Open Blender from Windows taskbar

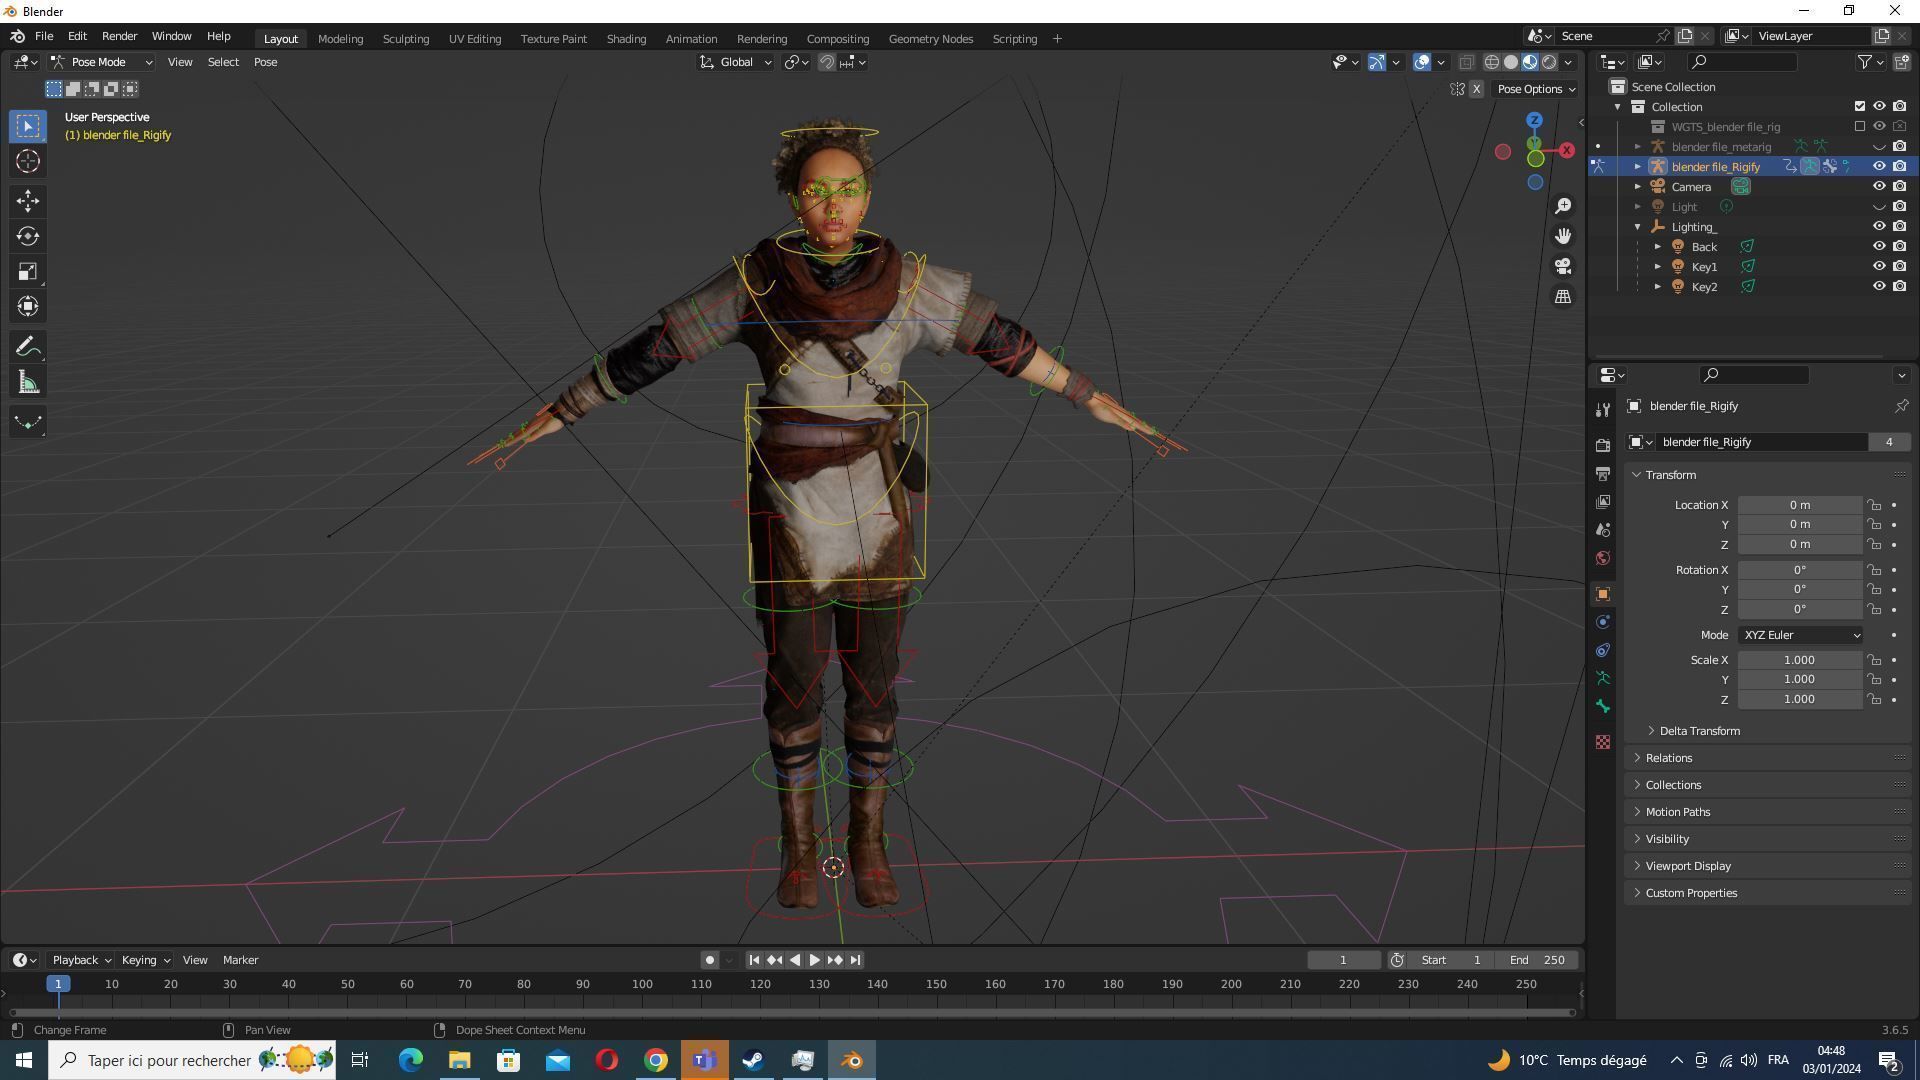point(852,1060)
